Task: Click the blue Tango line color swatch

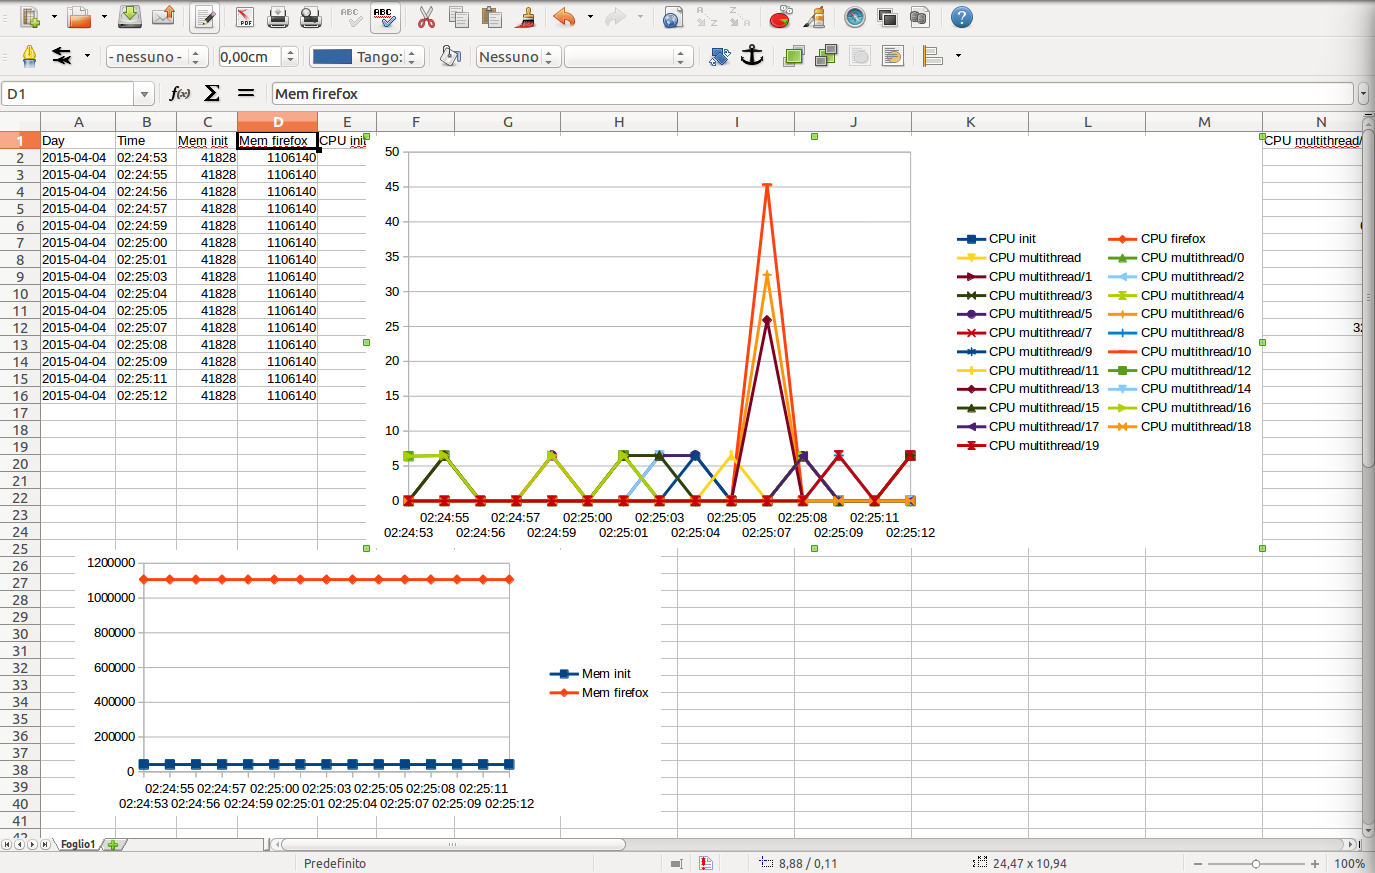Action: pyautogui.click(x=332, y=57)
